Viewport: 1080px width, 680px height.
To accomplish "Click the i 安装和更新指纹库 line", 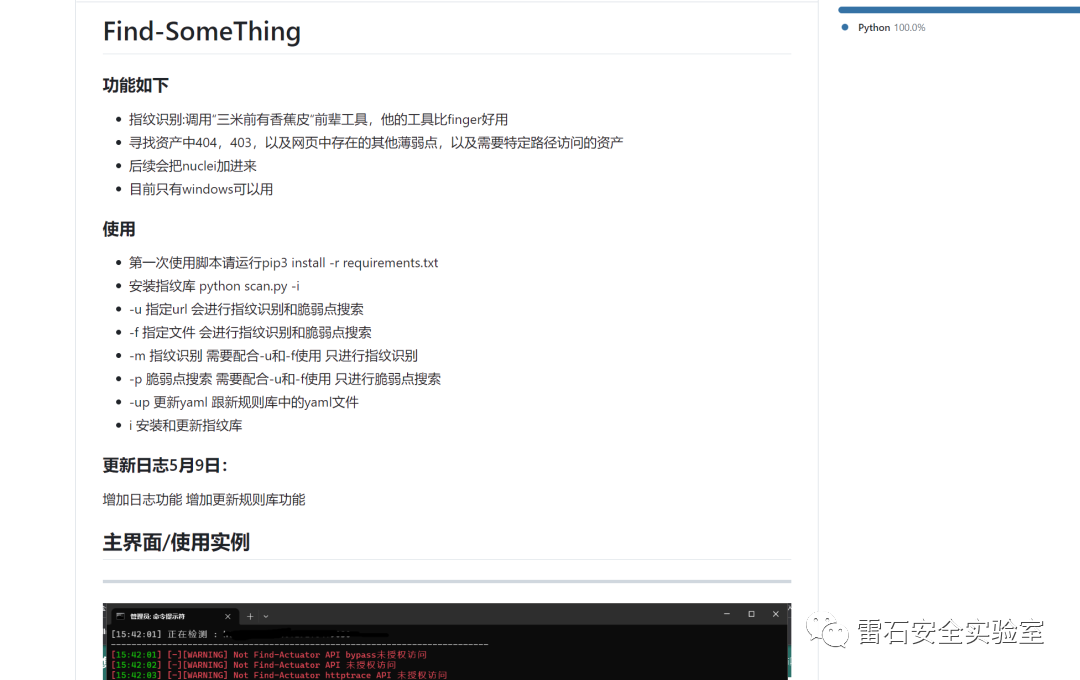I will pyautogui.click(x=185, y=426).
